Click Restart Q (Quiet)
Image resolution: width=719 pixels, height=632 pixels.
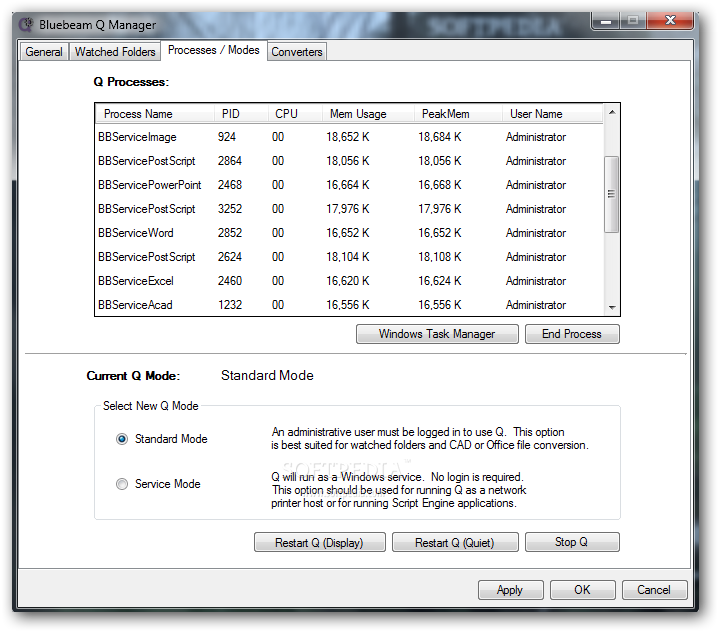click(455, 542)
